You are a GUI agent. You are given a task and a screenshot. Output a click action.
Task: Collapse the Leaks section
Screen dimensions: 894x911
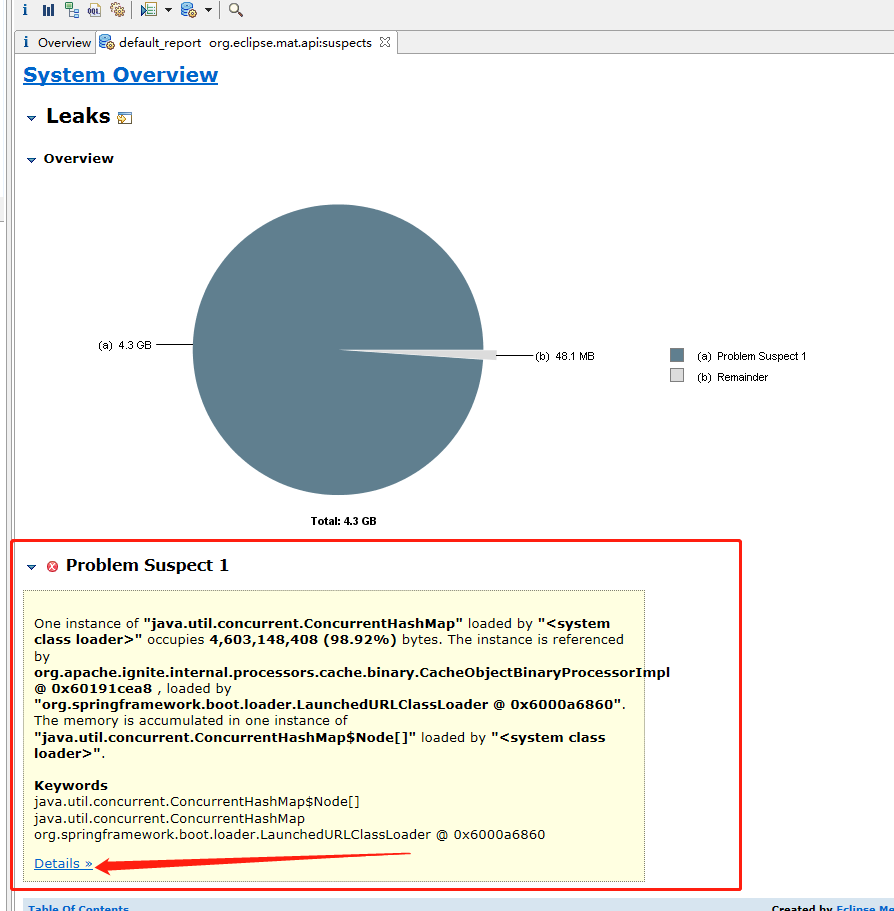pyautogui.click(x=31, y=118)
